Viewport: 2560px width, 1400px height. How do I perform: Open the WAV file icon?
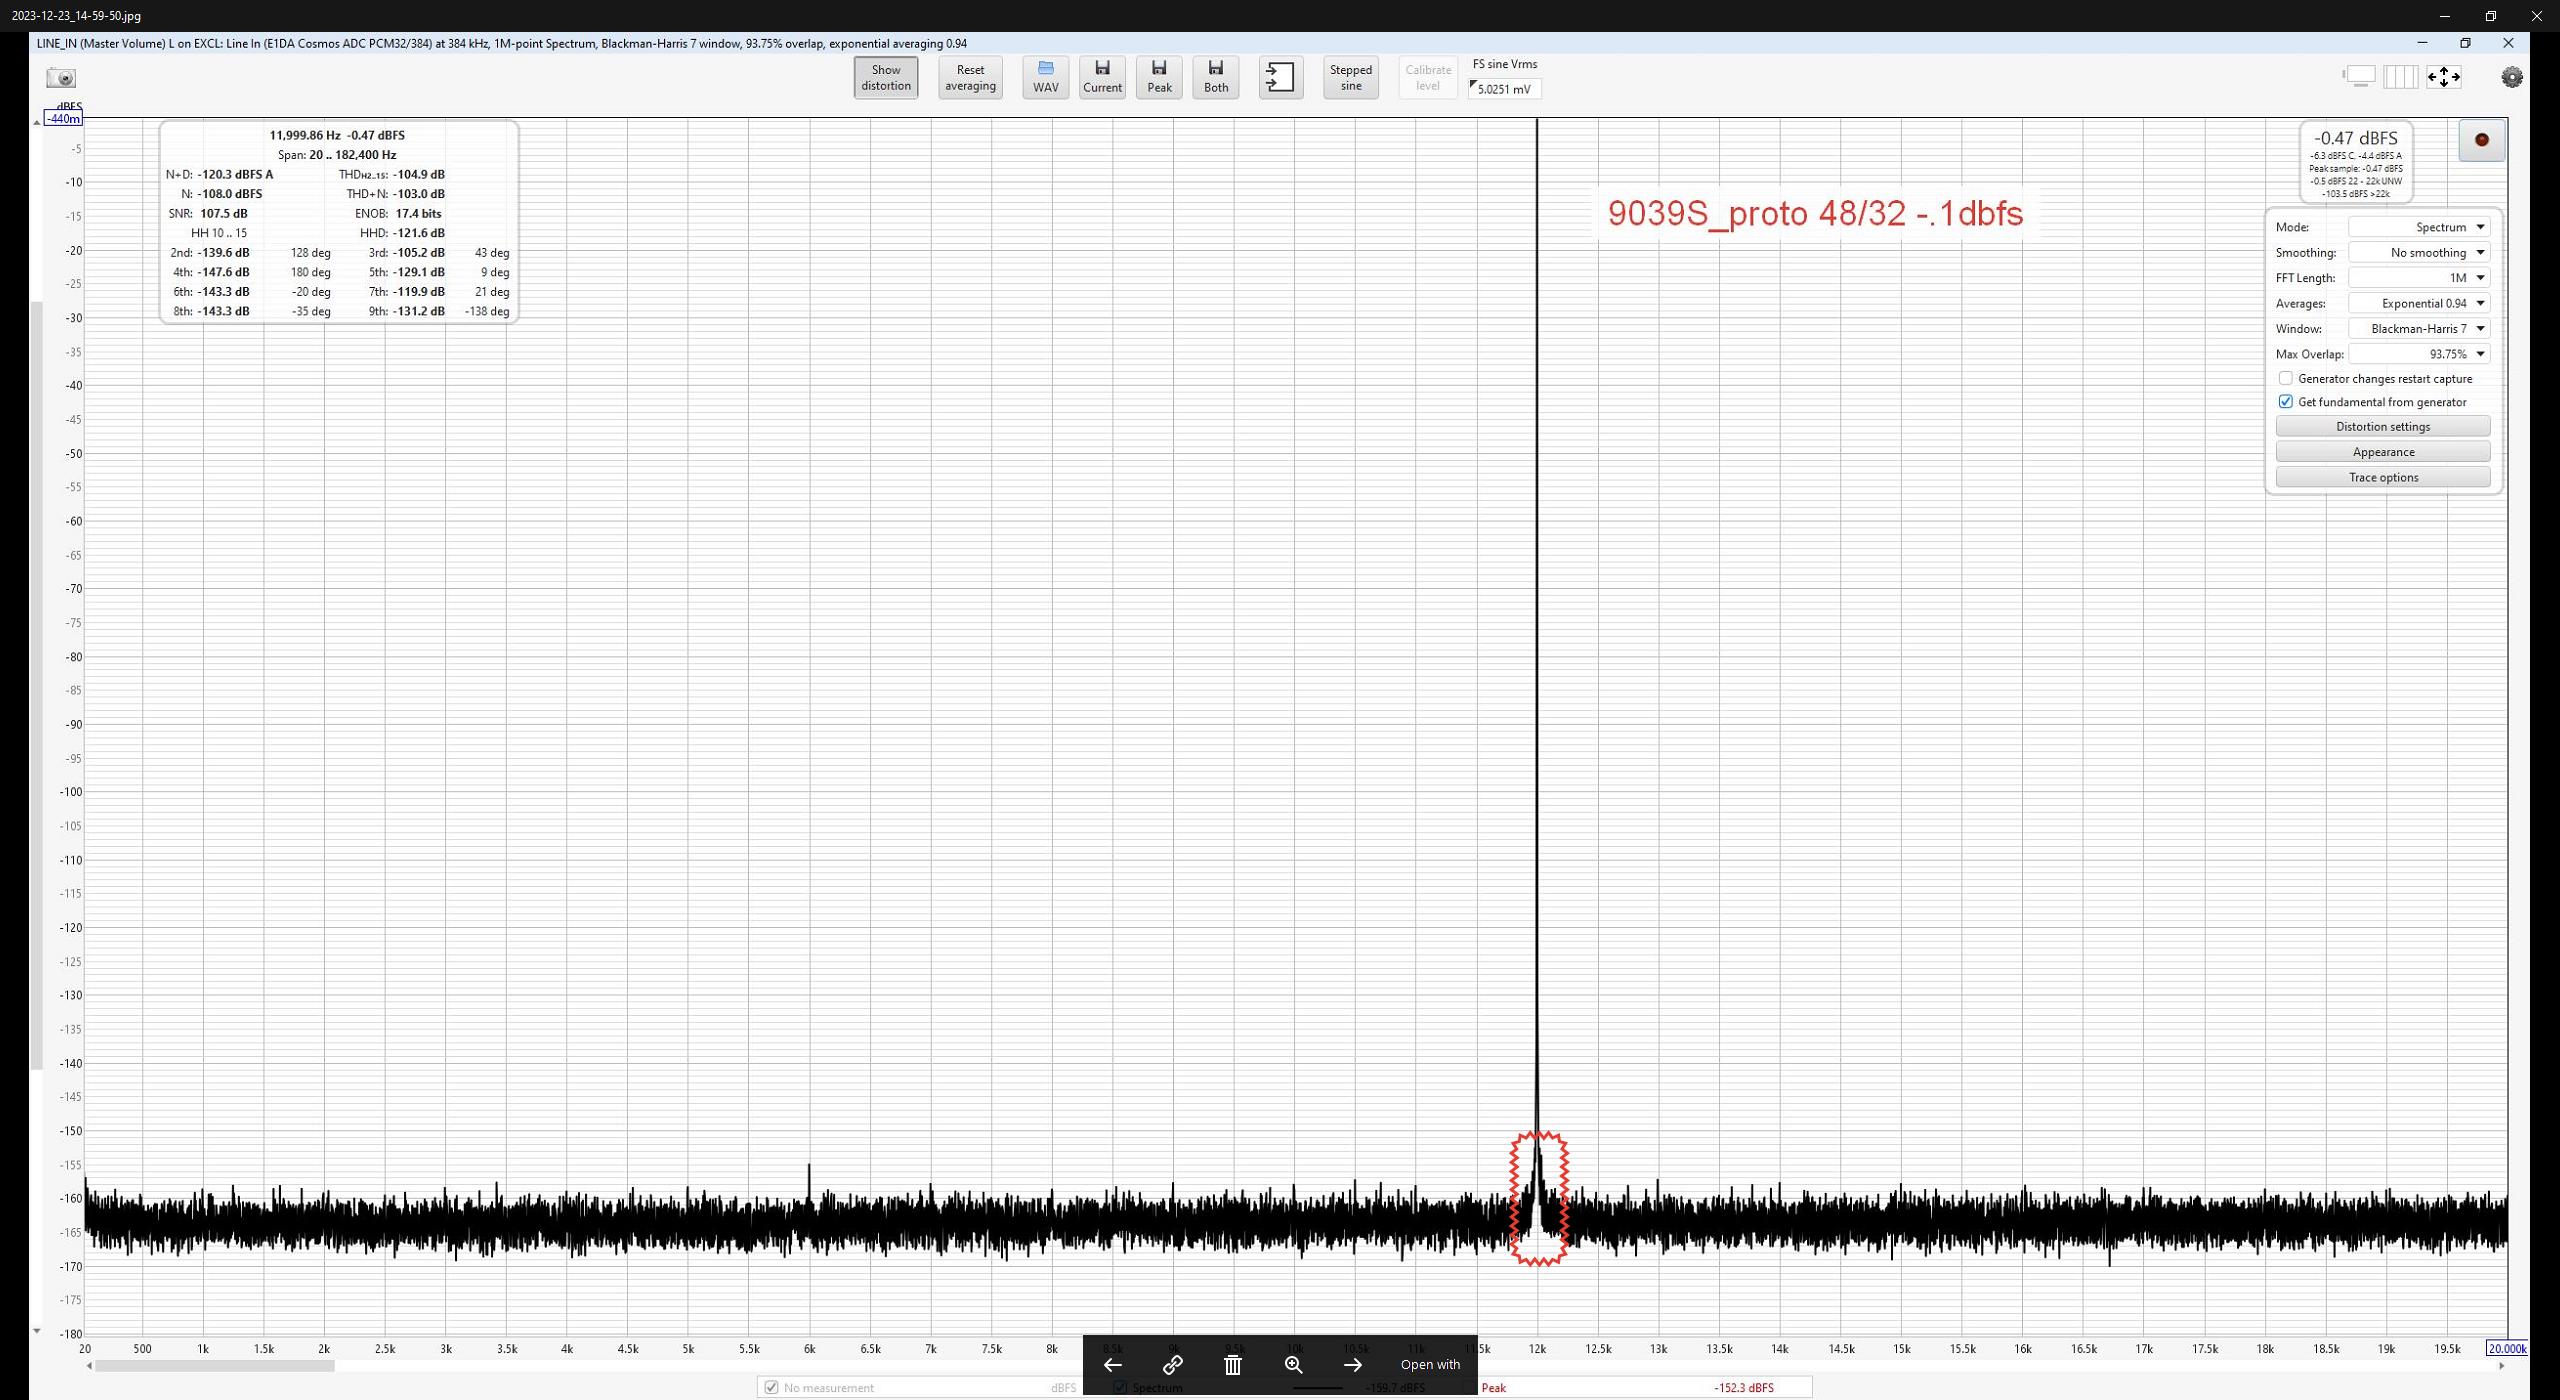(x=1046, y=78)
